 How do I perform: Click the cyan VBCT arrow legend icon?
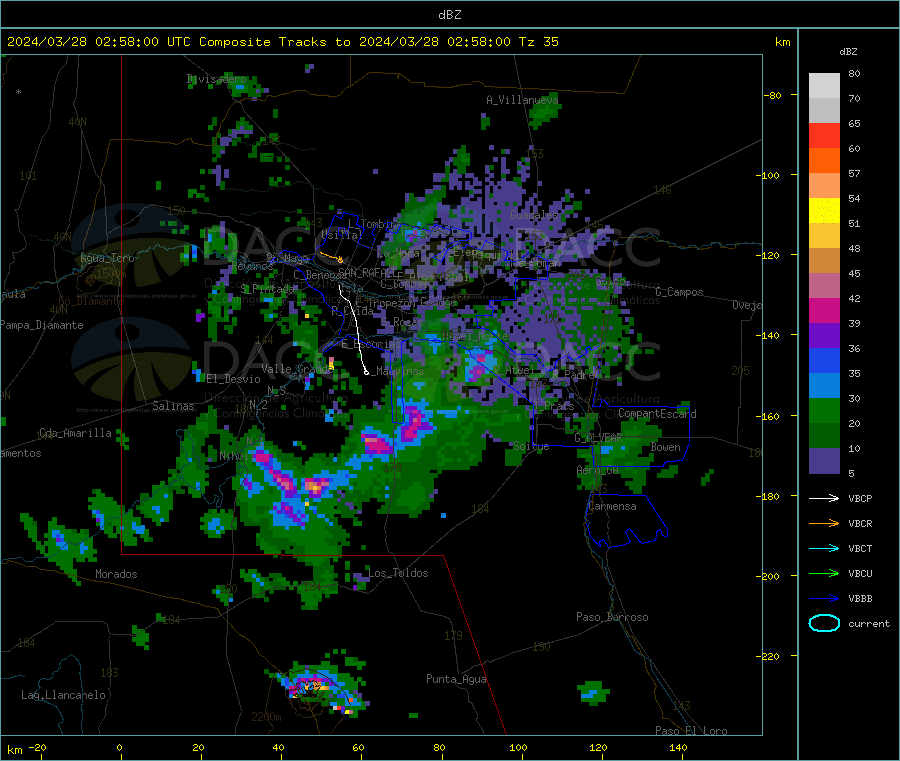824,548
